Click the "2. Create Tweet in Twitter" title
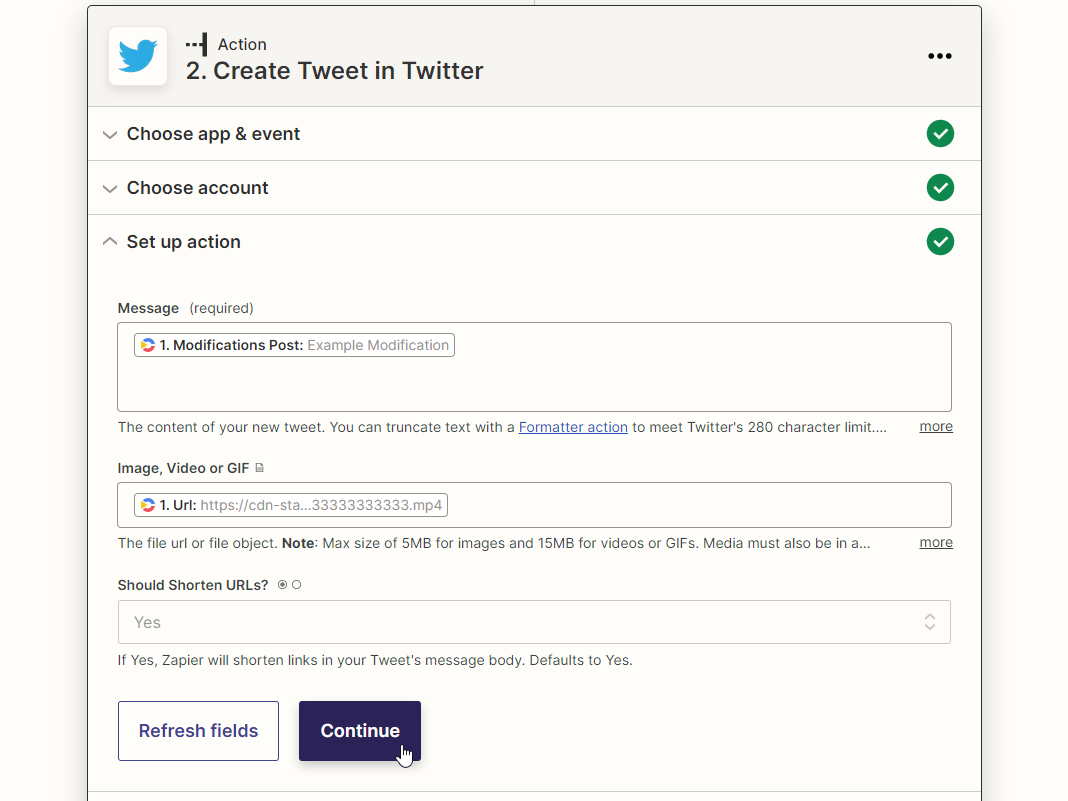1068x801 pixels. tap(334, 71)
